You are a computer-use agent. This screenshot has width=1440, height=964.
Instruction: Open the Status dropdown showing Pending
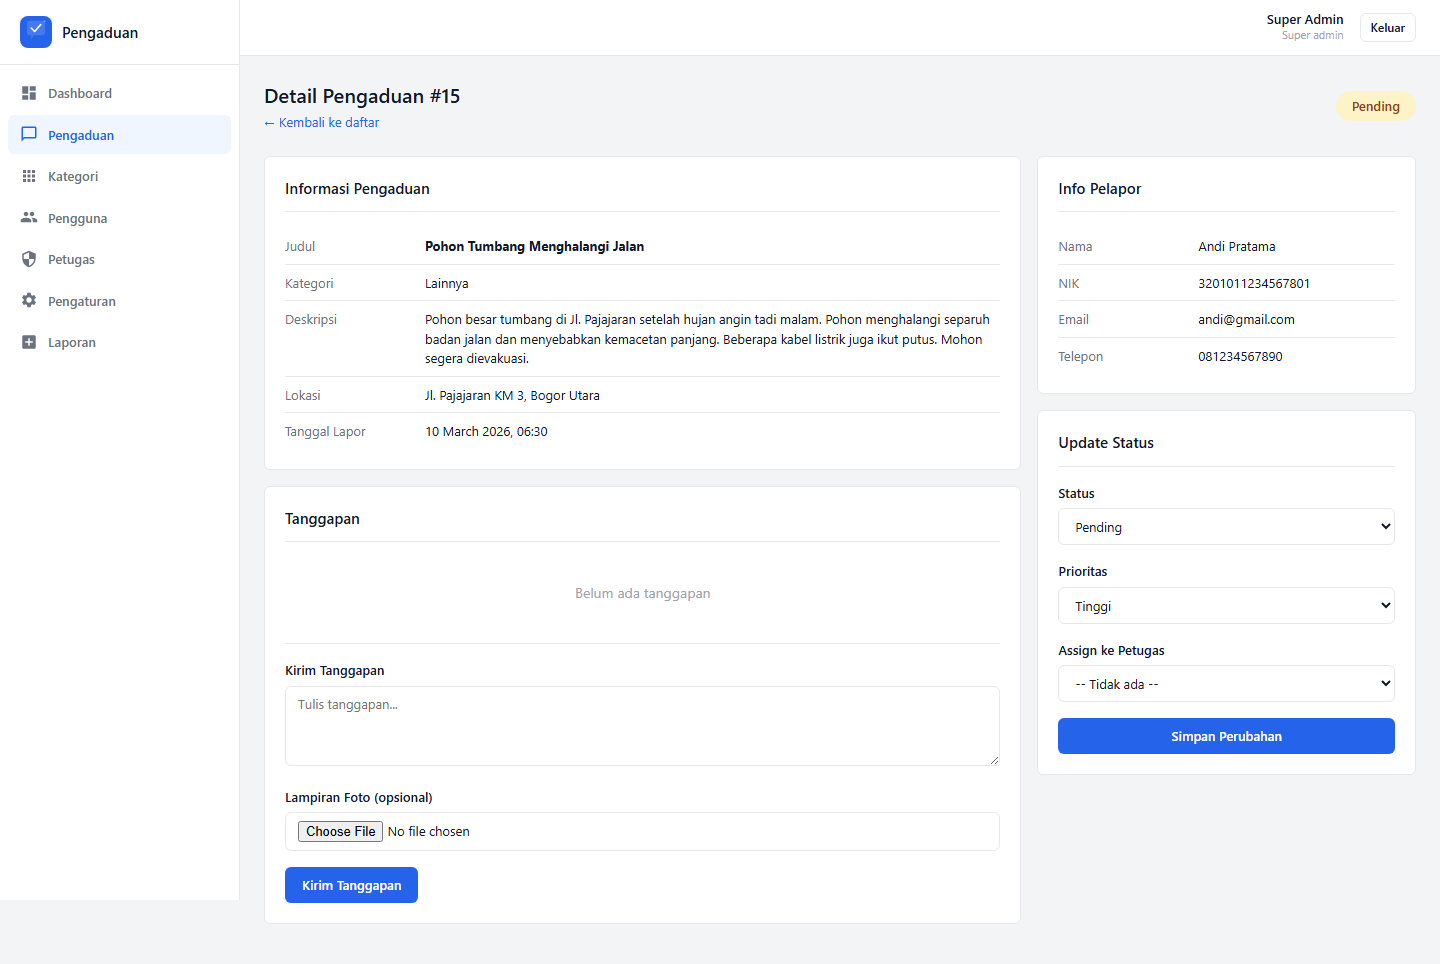pos(1226,526)
